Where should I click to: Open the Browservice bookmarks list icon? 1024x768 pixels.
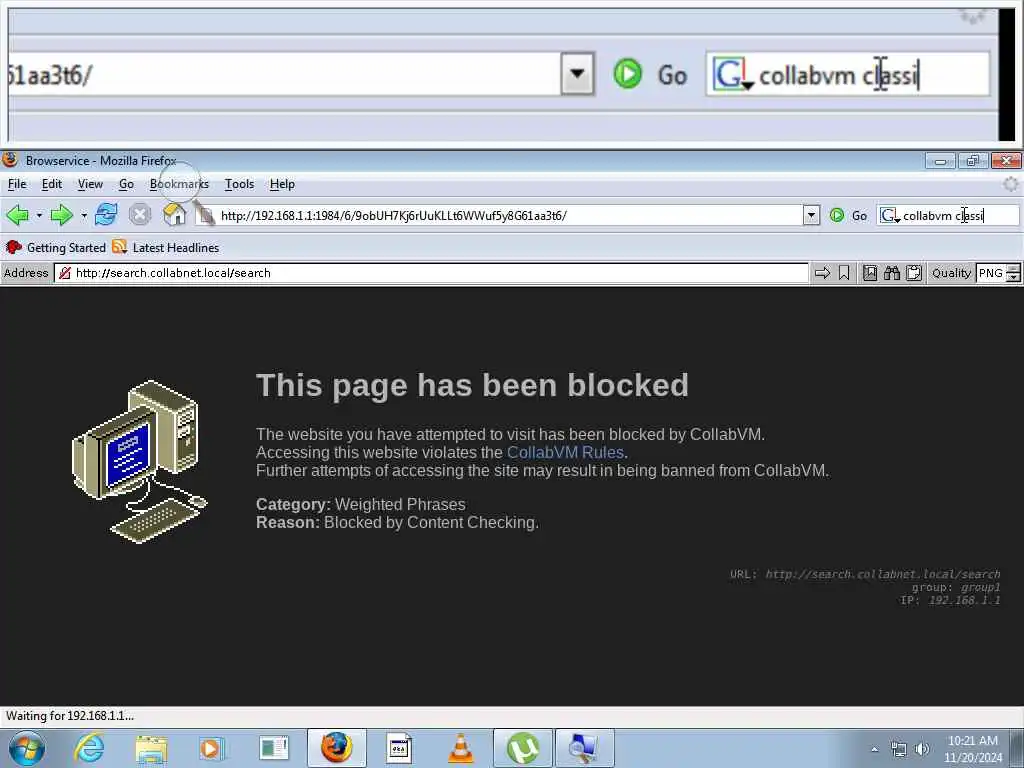click(x=869, y=273)
